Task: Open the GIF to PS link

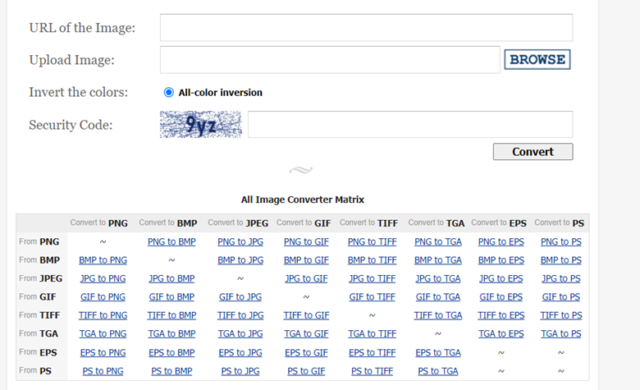Action: coord(561,297)
